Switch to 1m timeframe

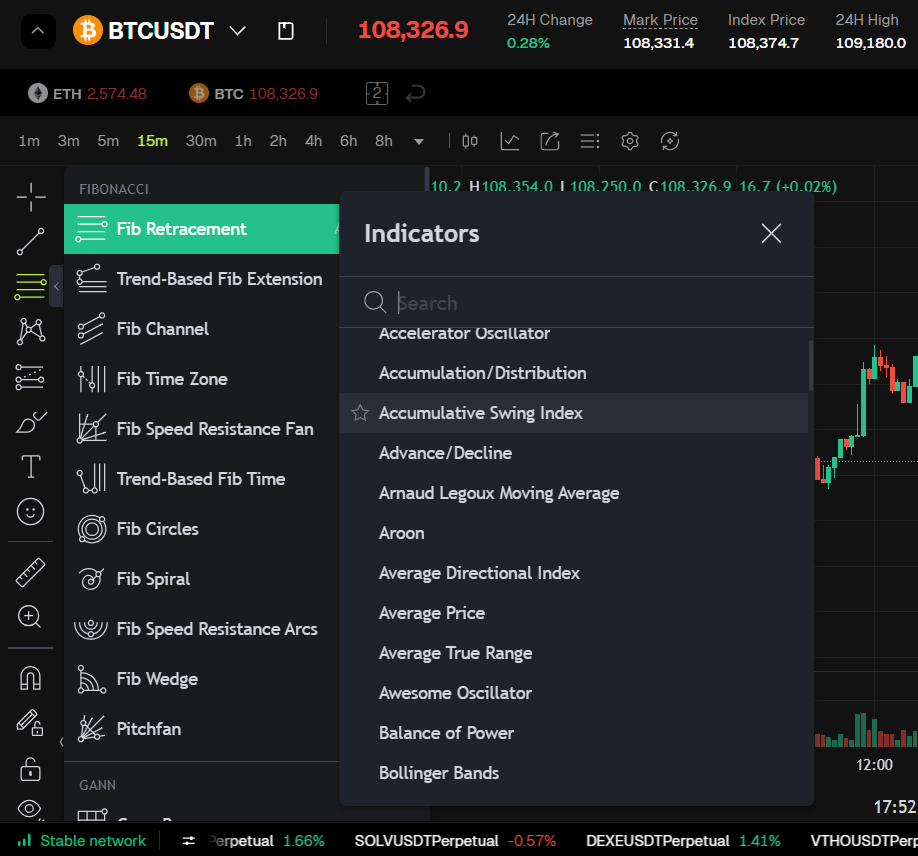[x=29, y=141]
